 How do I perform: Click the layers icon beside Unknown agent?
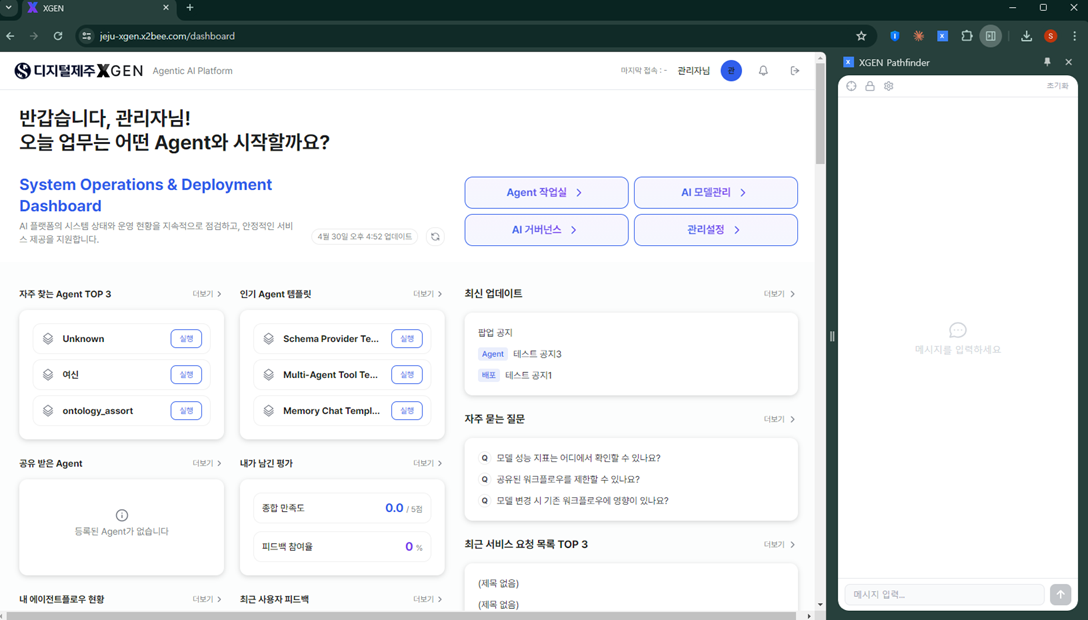coord(48,338)
